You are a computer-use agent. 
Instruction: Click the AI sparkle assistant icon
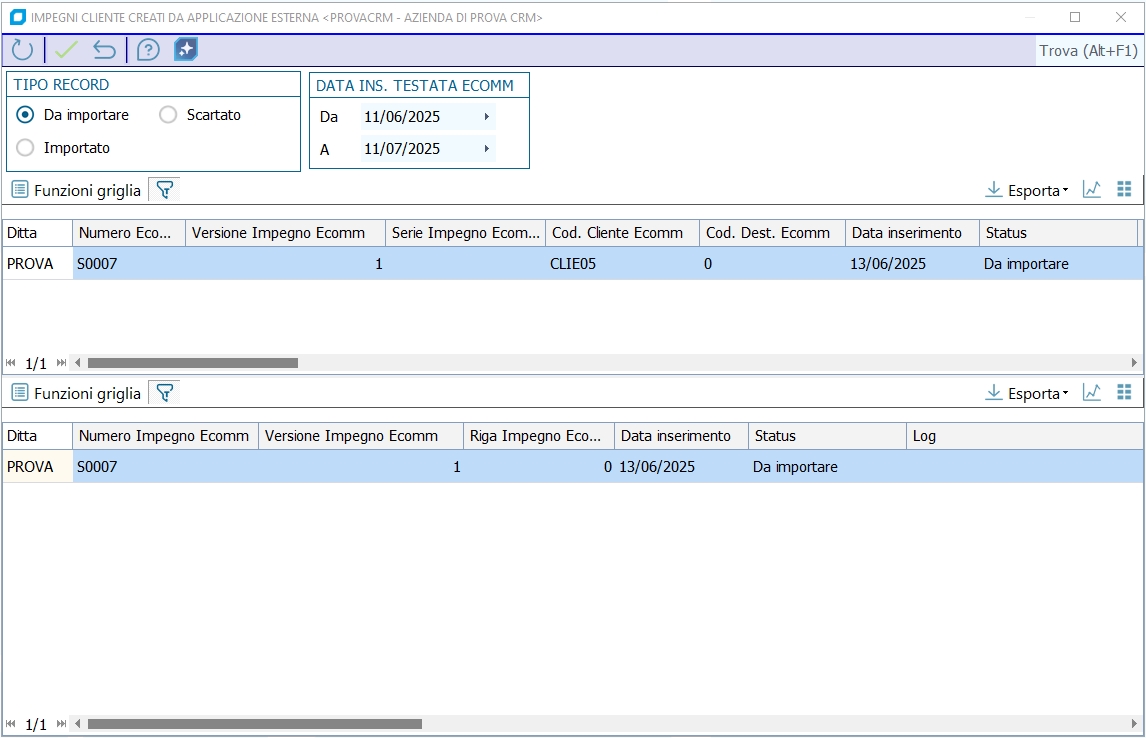(186, 50)
